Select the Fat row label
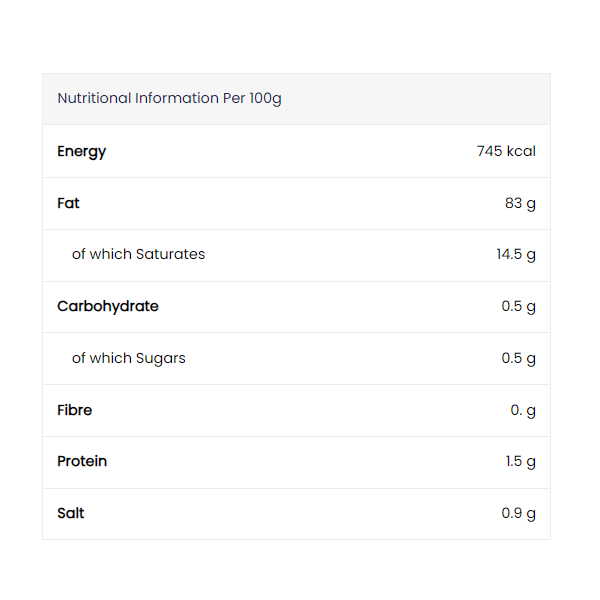This screenshot has height=600, width=600. [x=68, y=203]
